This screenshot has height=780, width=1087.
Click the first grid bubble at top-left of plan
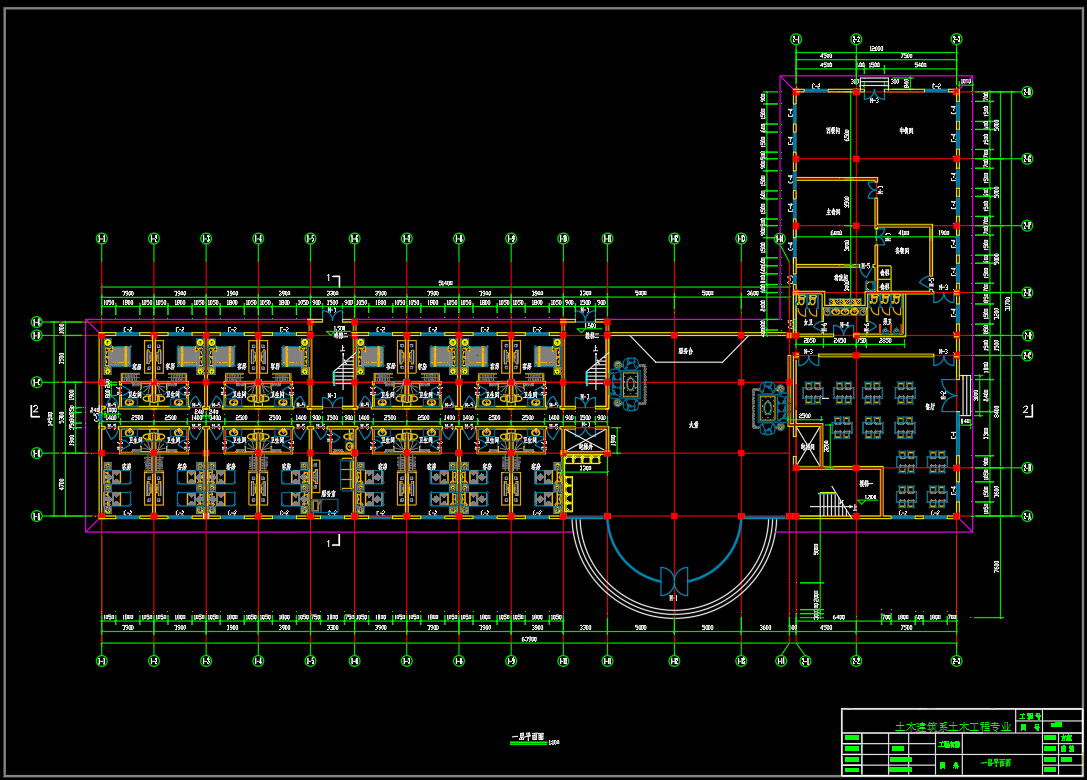[x=101, y=239]
